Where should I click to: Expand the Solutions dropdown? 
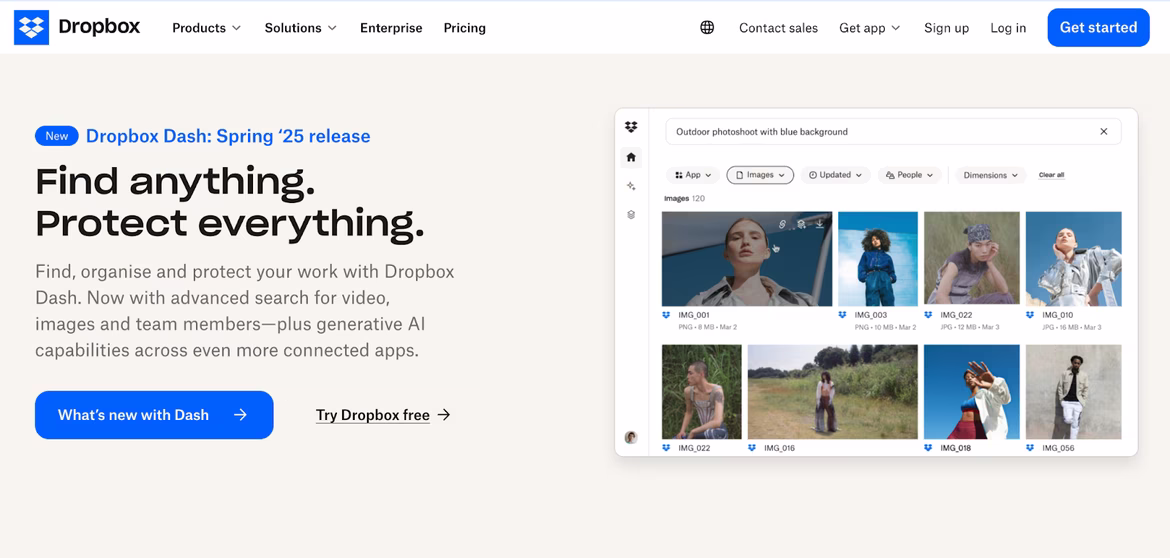[300, 28]
